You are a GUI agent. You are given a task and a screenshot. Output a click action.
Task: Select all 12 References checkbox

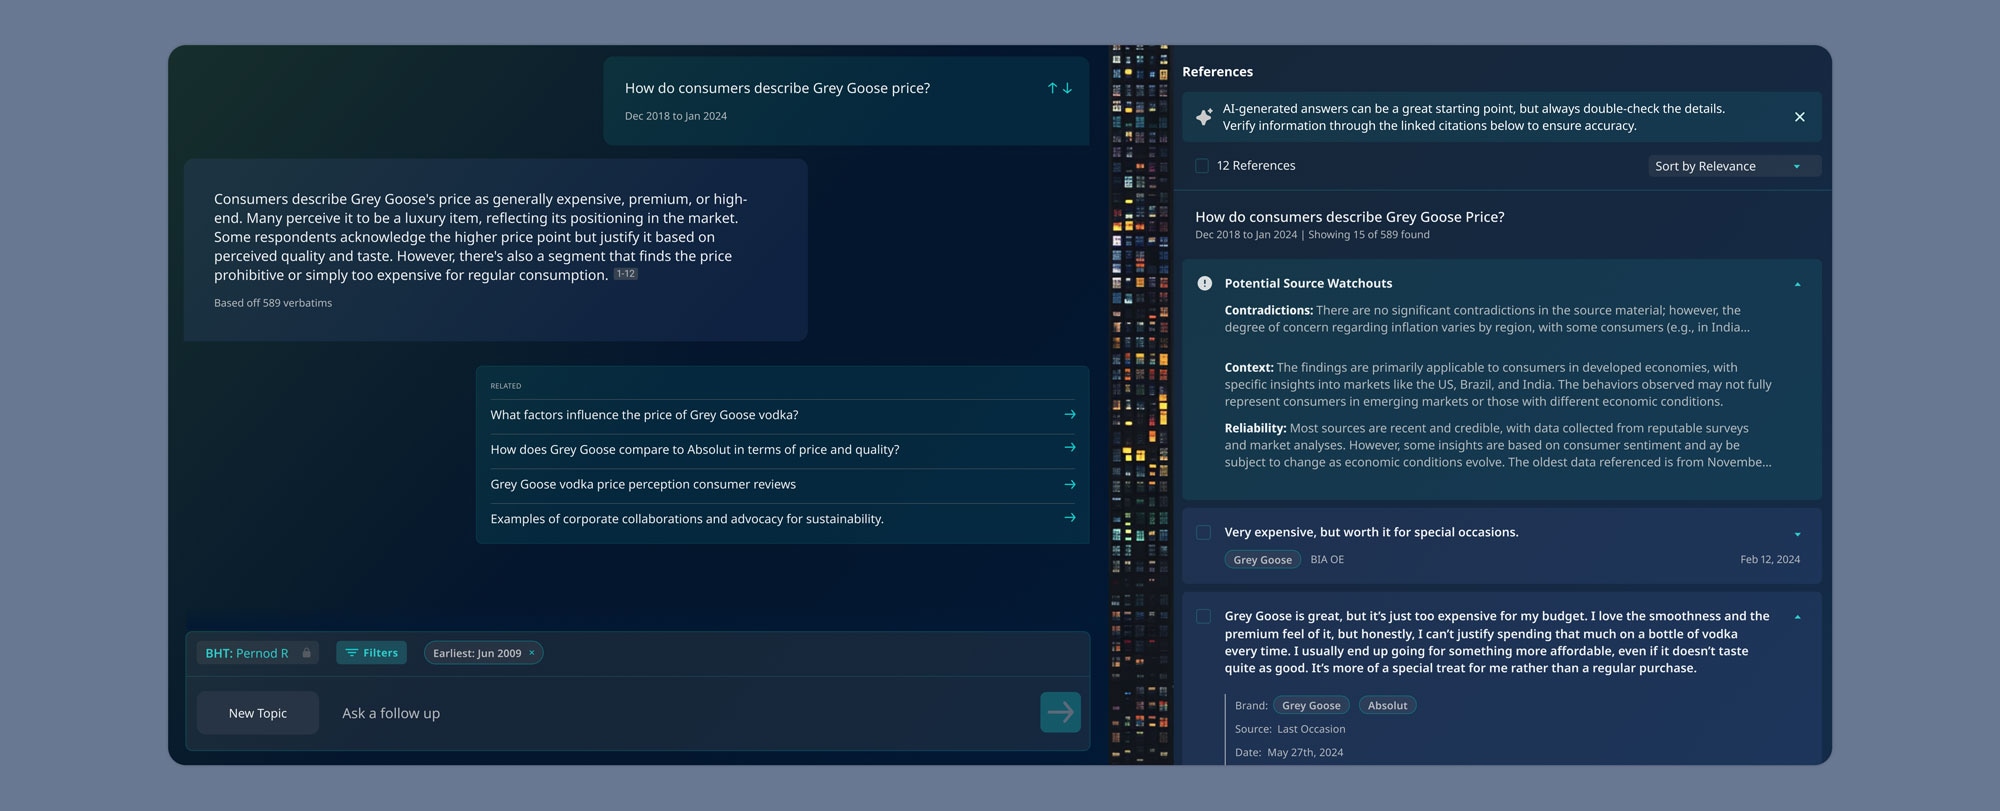pos(1202,166)
